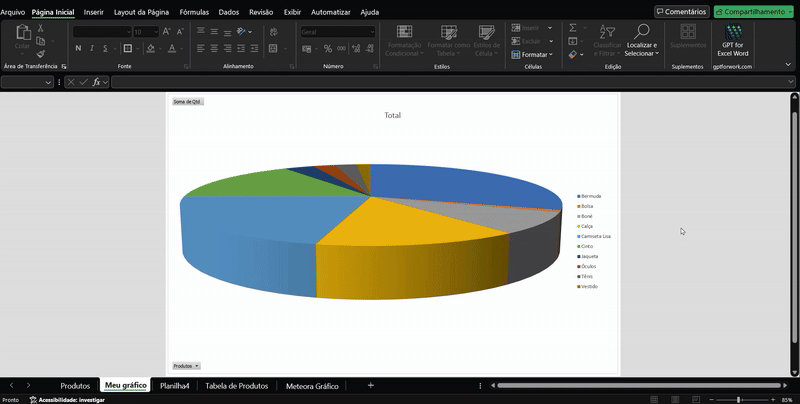Click the Format Painter brush icon
800x404 pixels.
40,55
